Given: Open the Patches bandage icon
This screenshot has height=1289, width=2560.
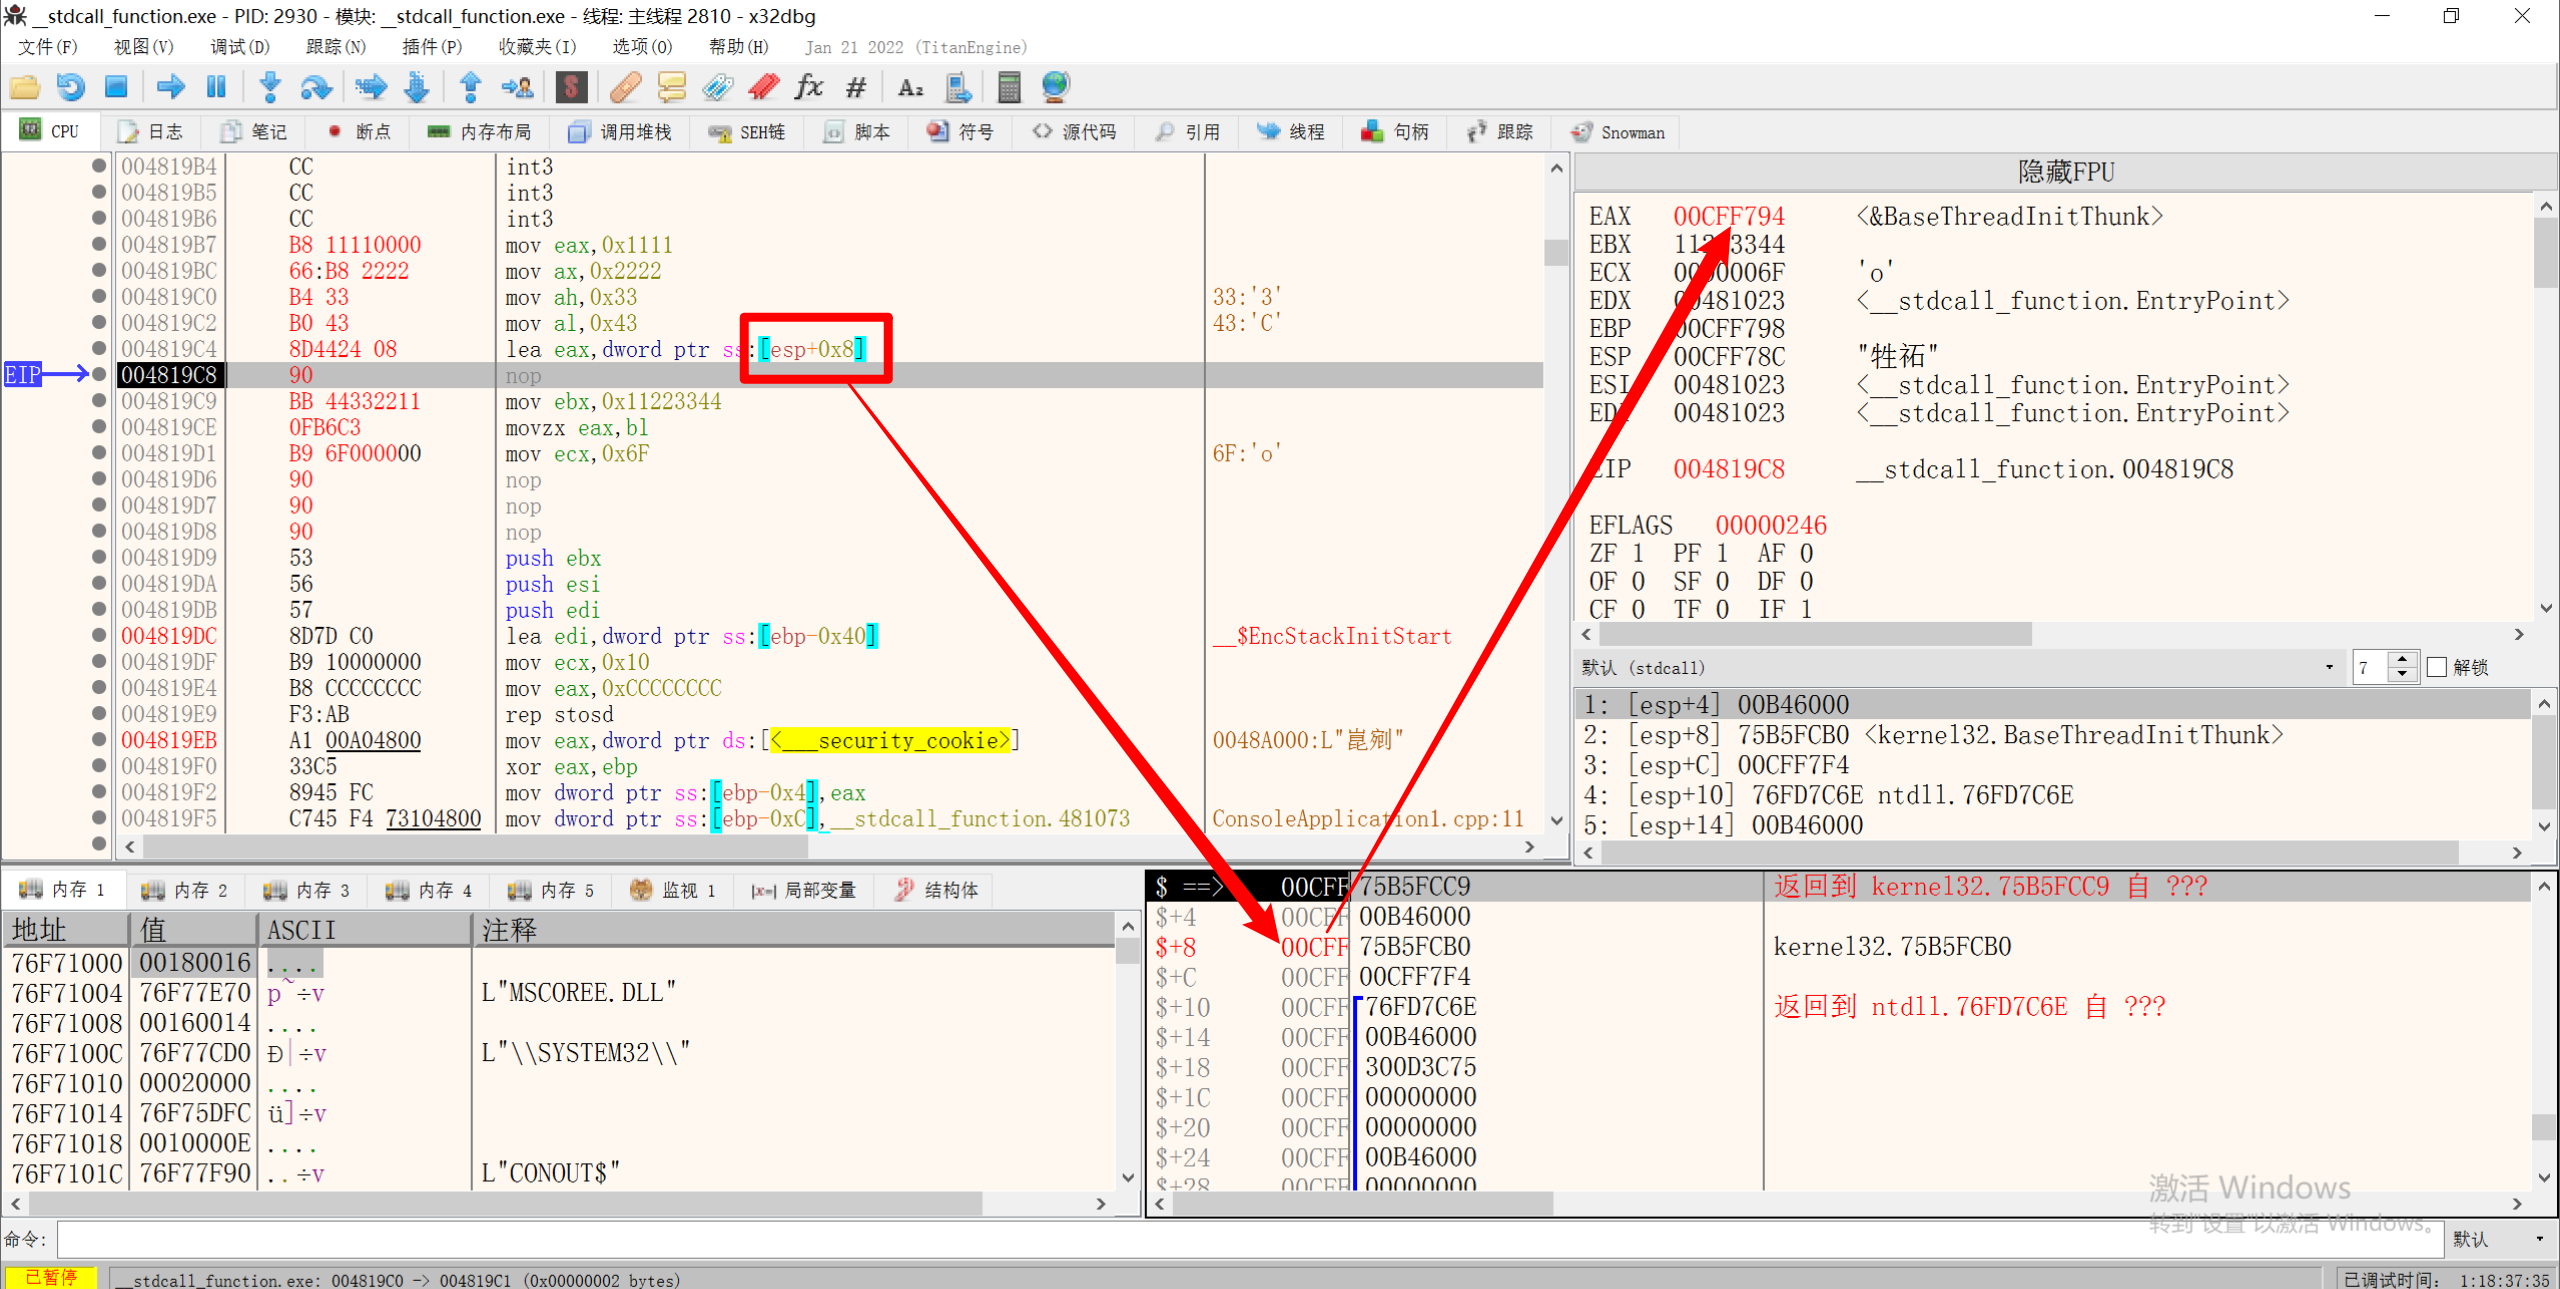Looking at the screenshot, I should tap(625, 88).
